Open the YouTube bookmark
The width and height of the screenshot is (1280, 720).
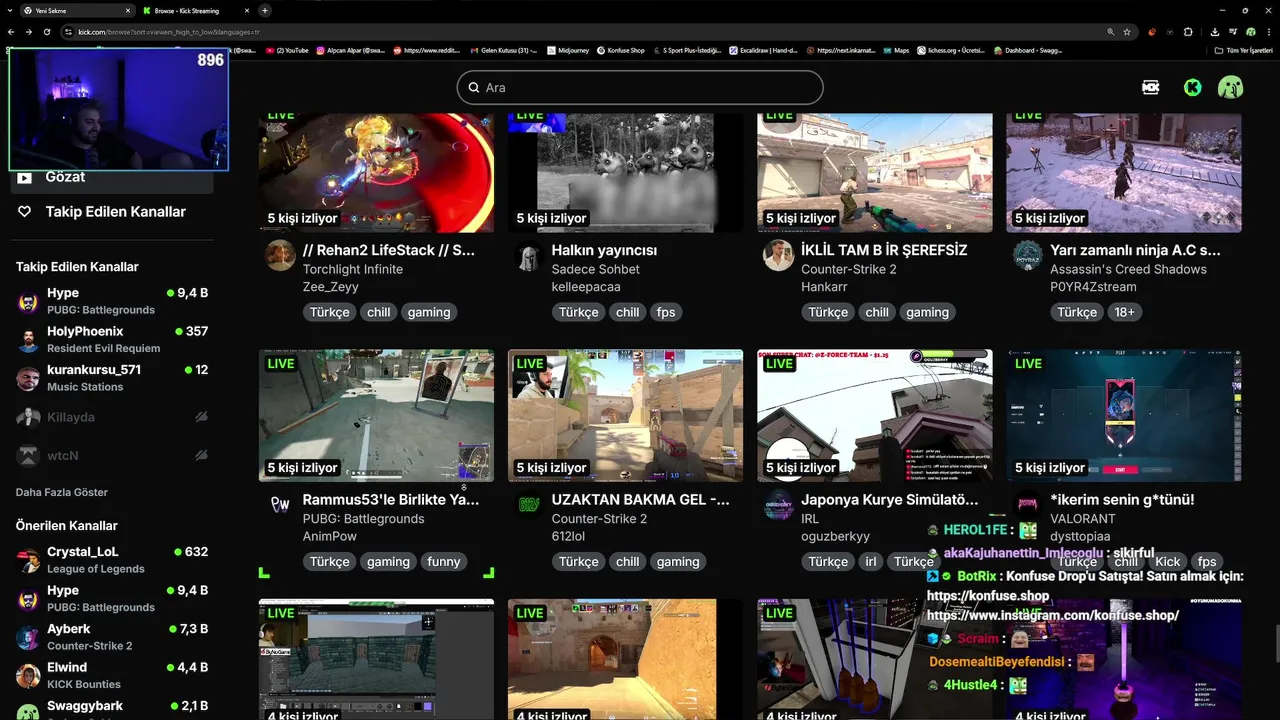coord(287,50)
